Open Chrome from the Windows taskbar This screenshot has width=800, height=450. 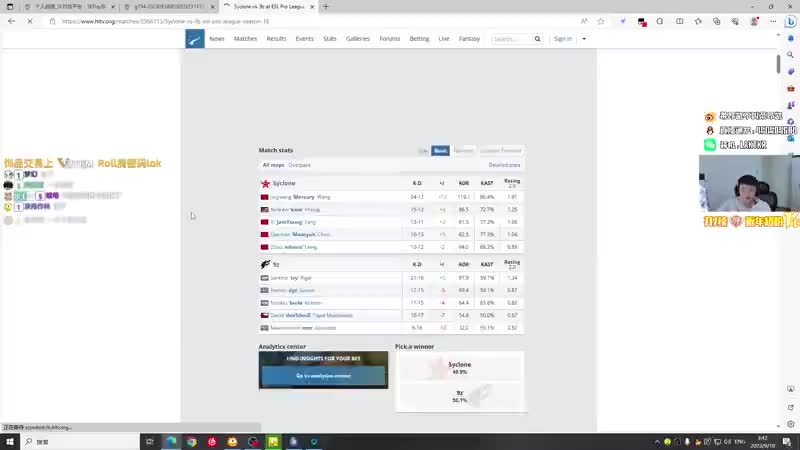point(191,441)
